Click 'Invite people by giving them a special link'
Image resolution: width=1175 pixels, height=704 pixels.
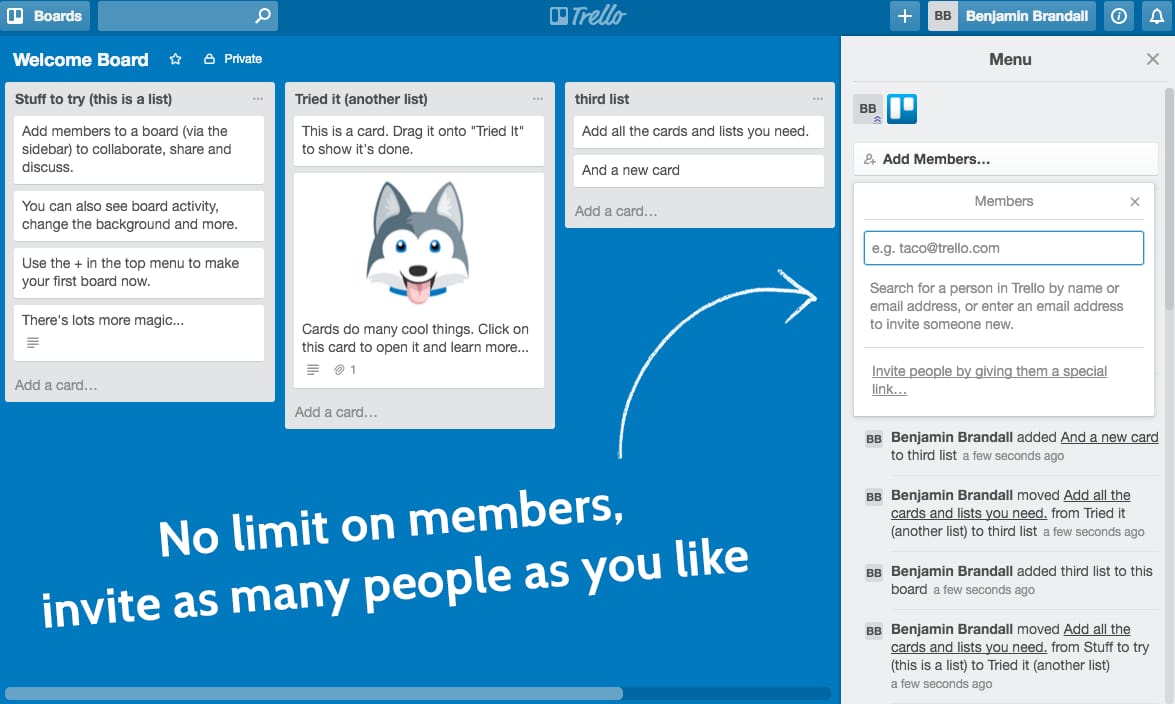click(989, 380)
